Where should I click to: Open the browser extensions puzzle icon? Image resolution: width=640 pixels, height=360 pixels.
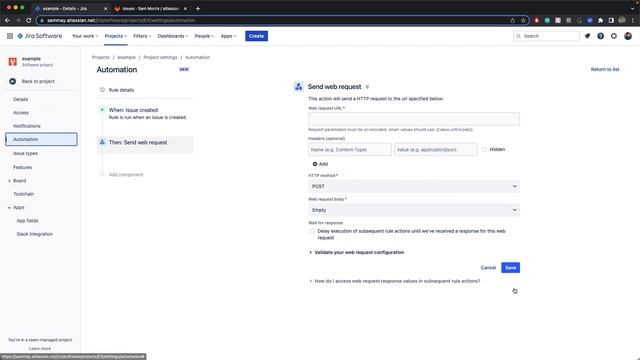600,20
